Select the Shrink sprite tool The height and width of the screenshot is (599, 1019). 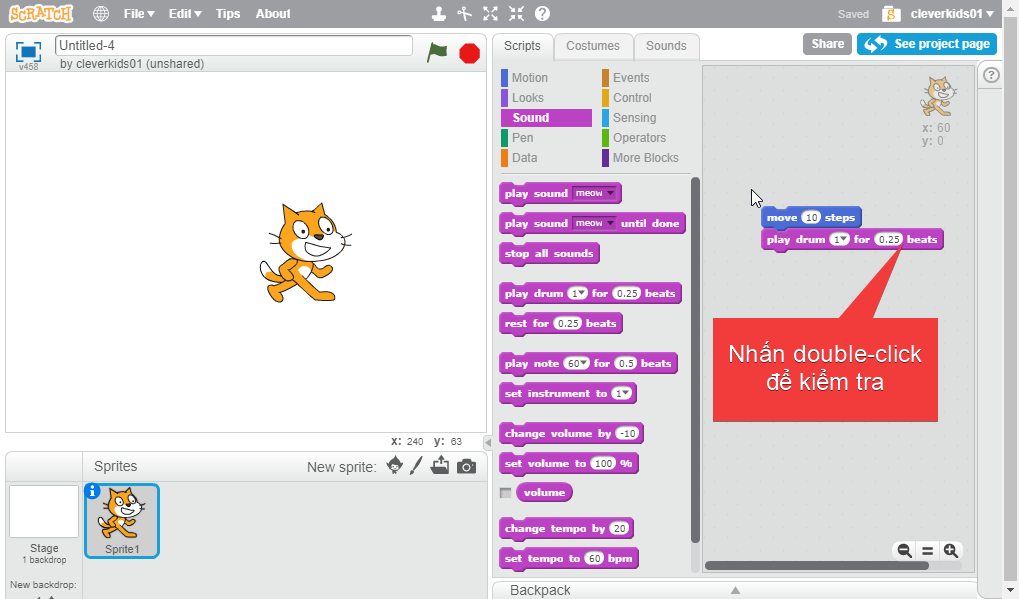pos(517,14)
